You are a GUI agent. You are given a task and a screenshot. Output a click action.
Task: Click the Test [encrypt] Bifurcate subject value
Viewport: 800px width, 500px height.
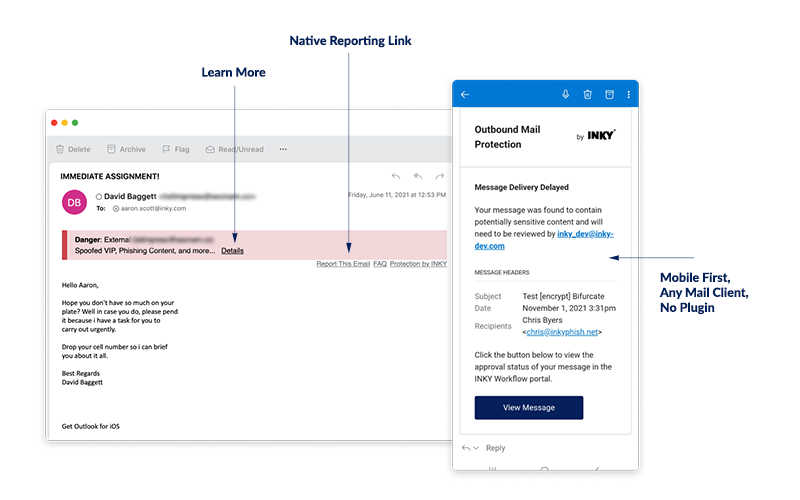click(563, 296)
